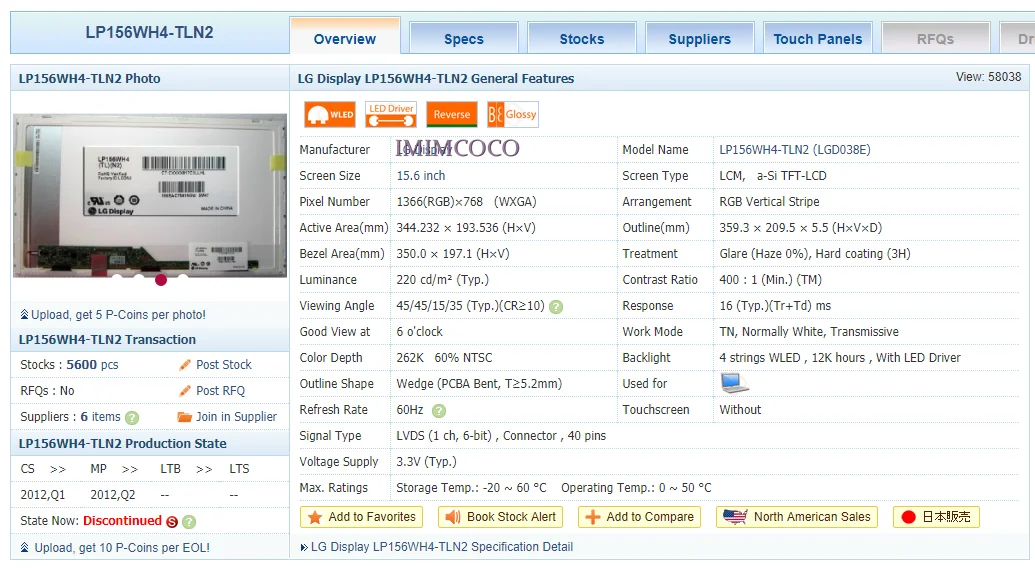This screenshot has height=570, width=1035.
Task: Click help icon next to Discontinued state
Action: (189, 522)
